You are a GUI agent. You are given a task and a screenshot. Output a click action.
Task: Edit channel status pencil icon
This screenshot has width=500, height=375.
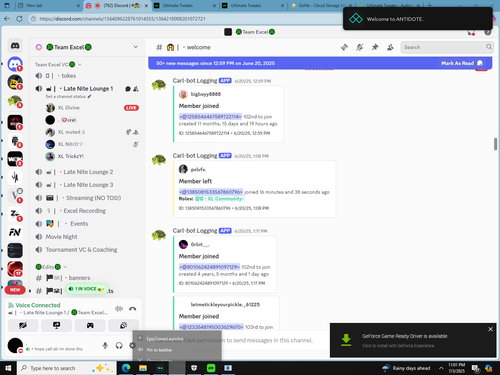89,96
